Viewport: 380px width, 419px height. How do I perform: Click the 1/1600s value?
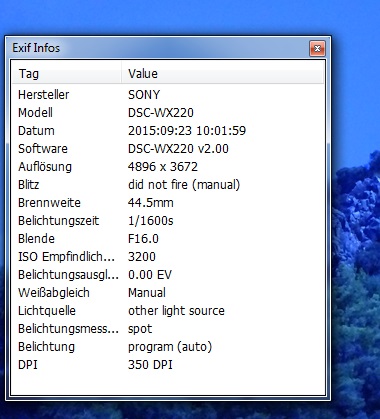[x=151, y=221]
